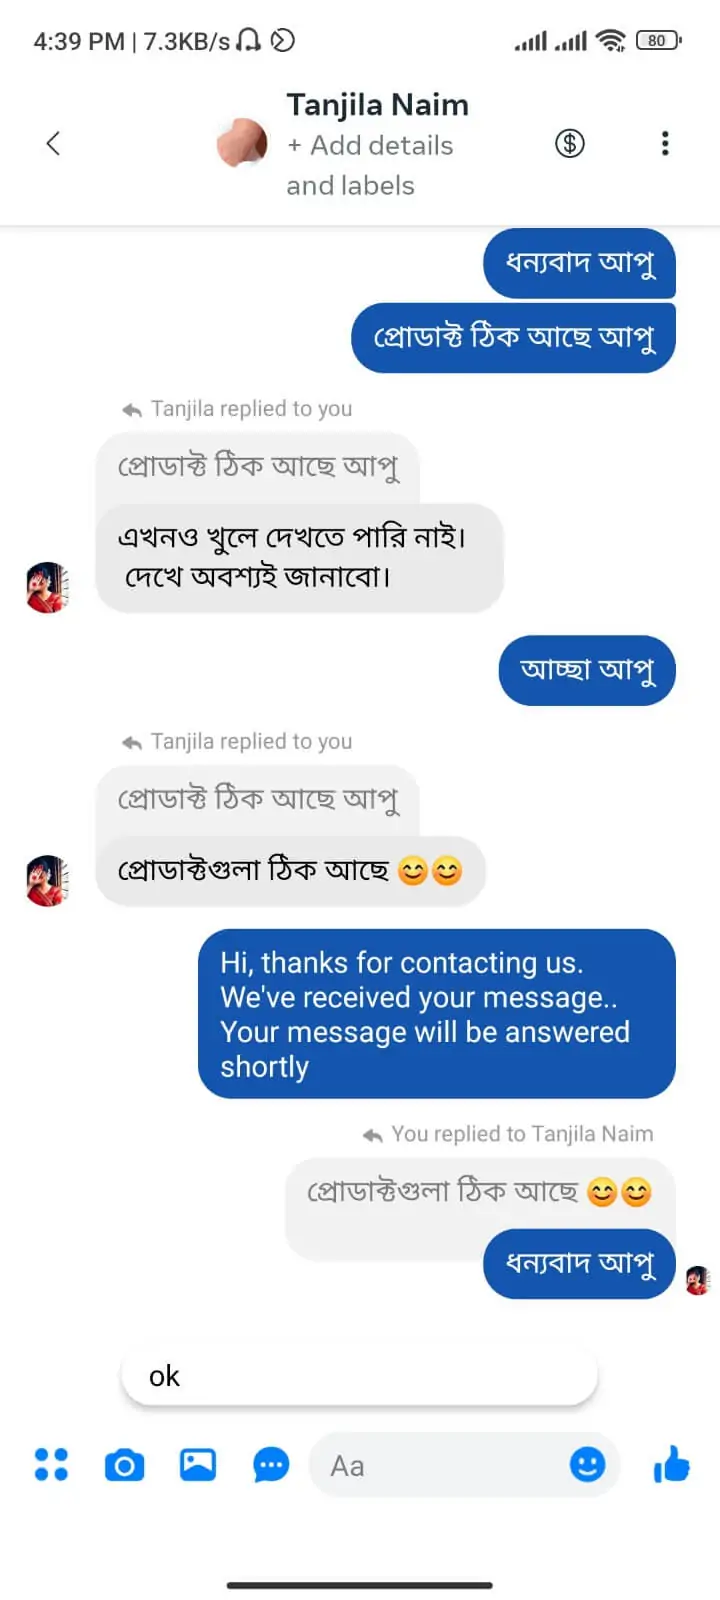Open Tanjila Naim's header profile picture
Viewport: 720px width, 1600px height.
pyautogui.click(x=242, y=143)
